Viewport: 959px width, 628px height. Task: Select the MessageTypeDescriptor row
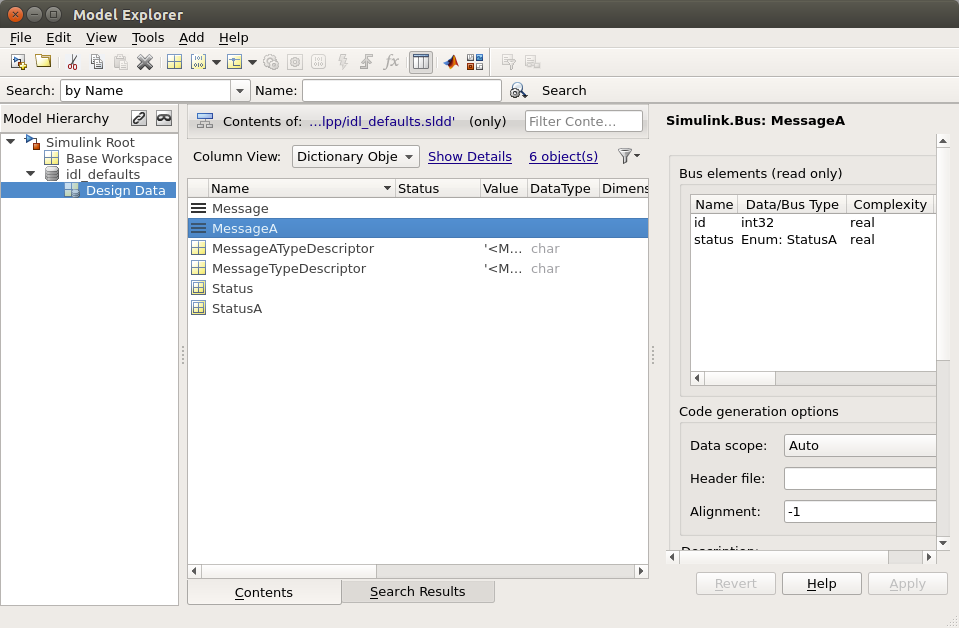pyautogui.click(x=418, y=268)
